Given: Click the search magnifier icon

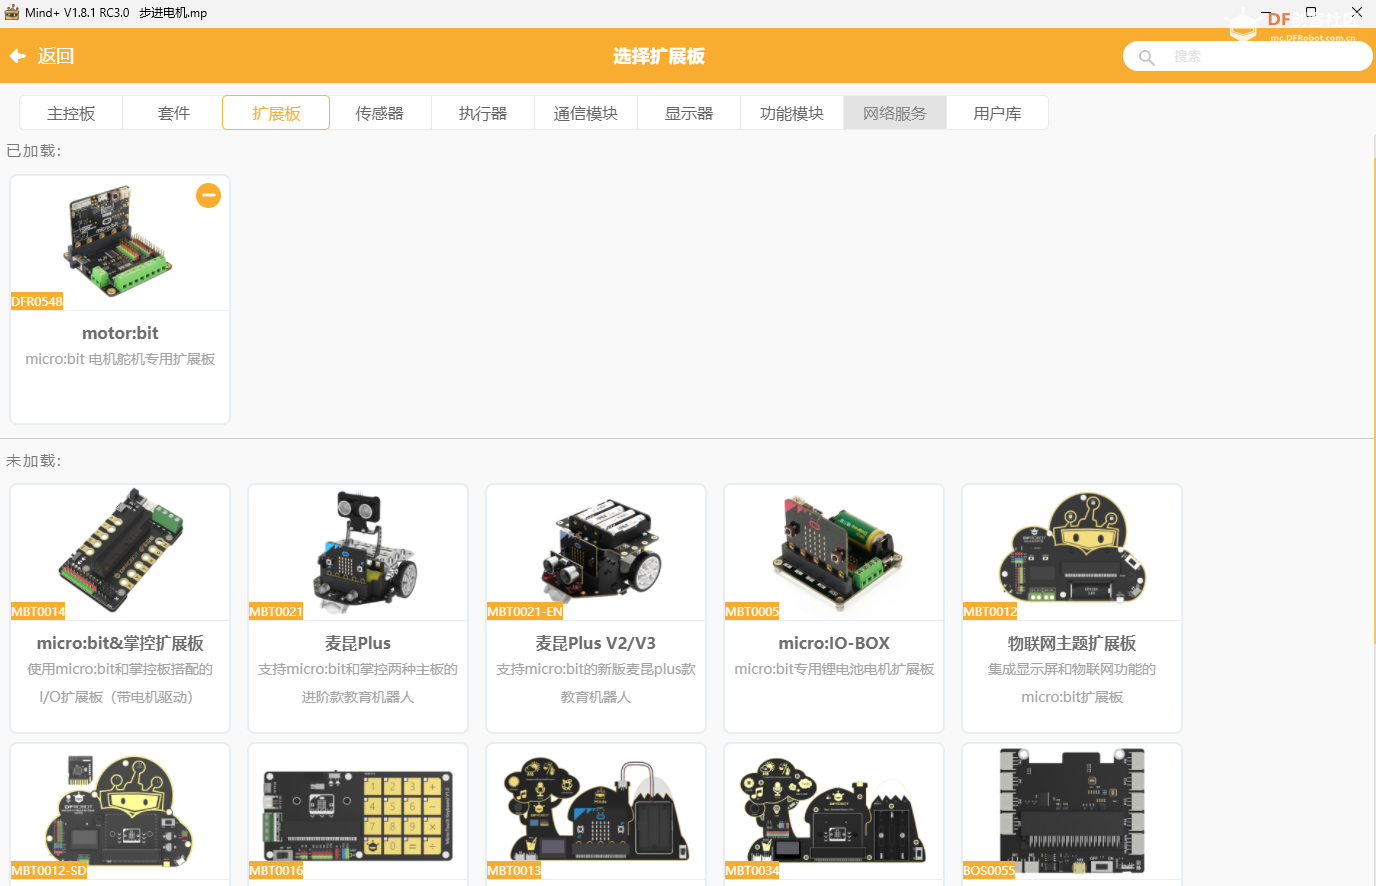Looking at the screenshot, I should pyautogui.click(x=1147, y=58).
